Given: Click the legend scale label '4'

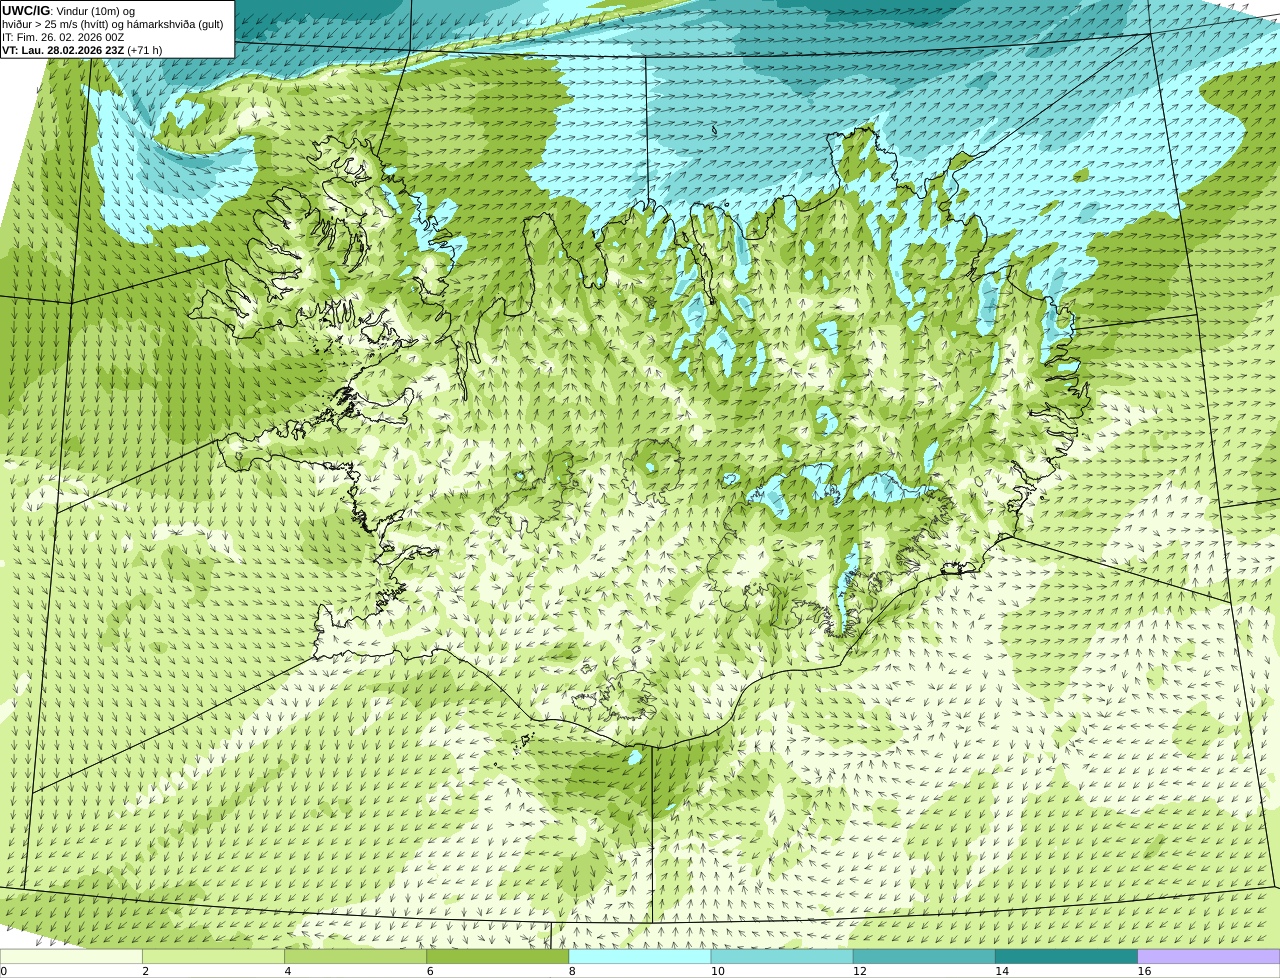Looking at the screenshot, I should (288, 971).
